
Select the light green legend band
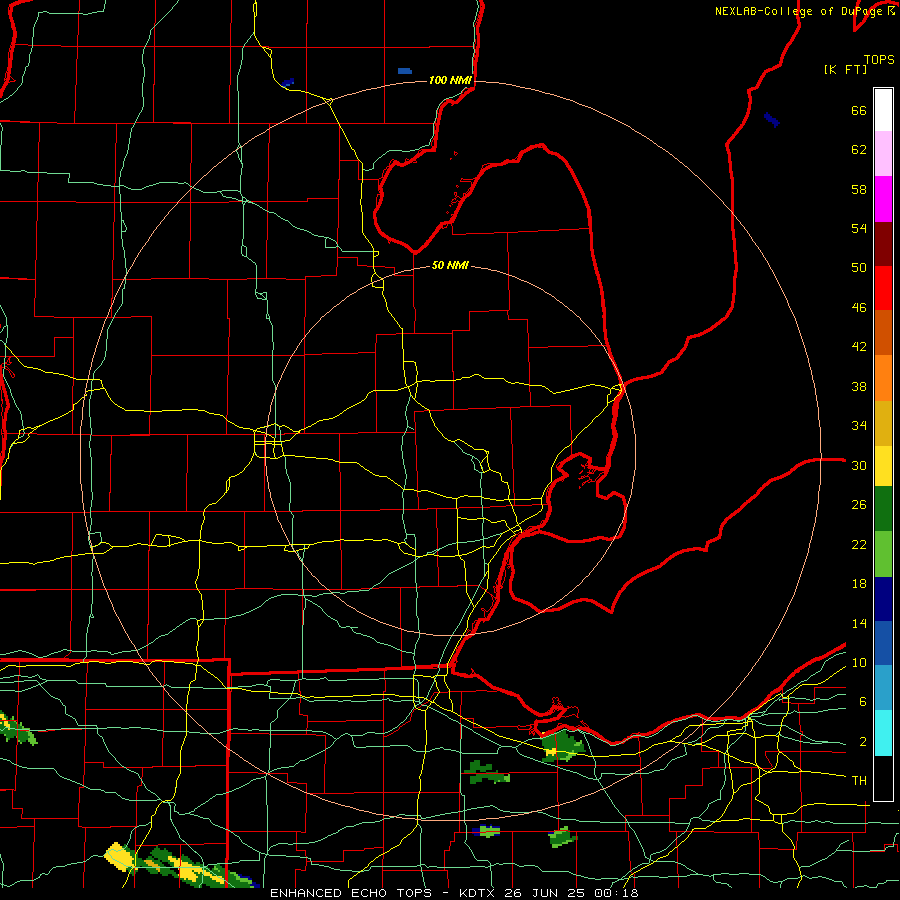point(883,554)
